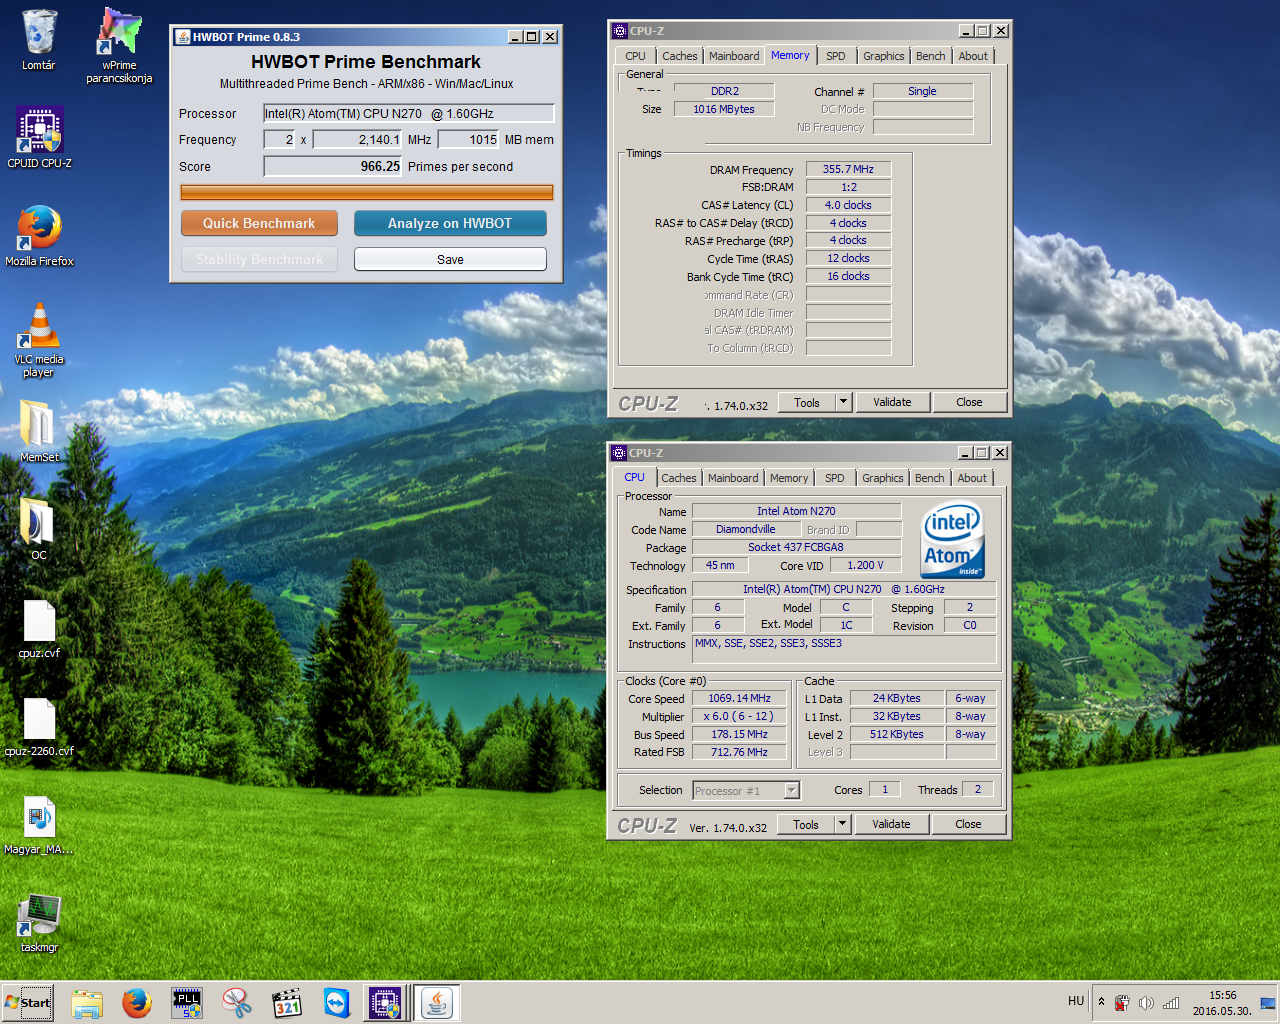The width and height of the screenshot is (1280, 1024).
Task: Click the HWBOT Prime title bar icon
Action: 183,37
